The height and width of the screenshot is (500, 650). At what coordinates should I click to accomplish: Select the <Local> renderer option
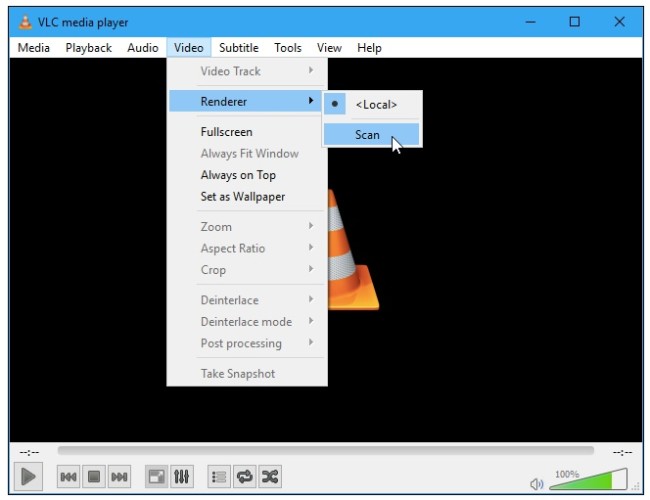(x=371, y=104)
